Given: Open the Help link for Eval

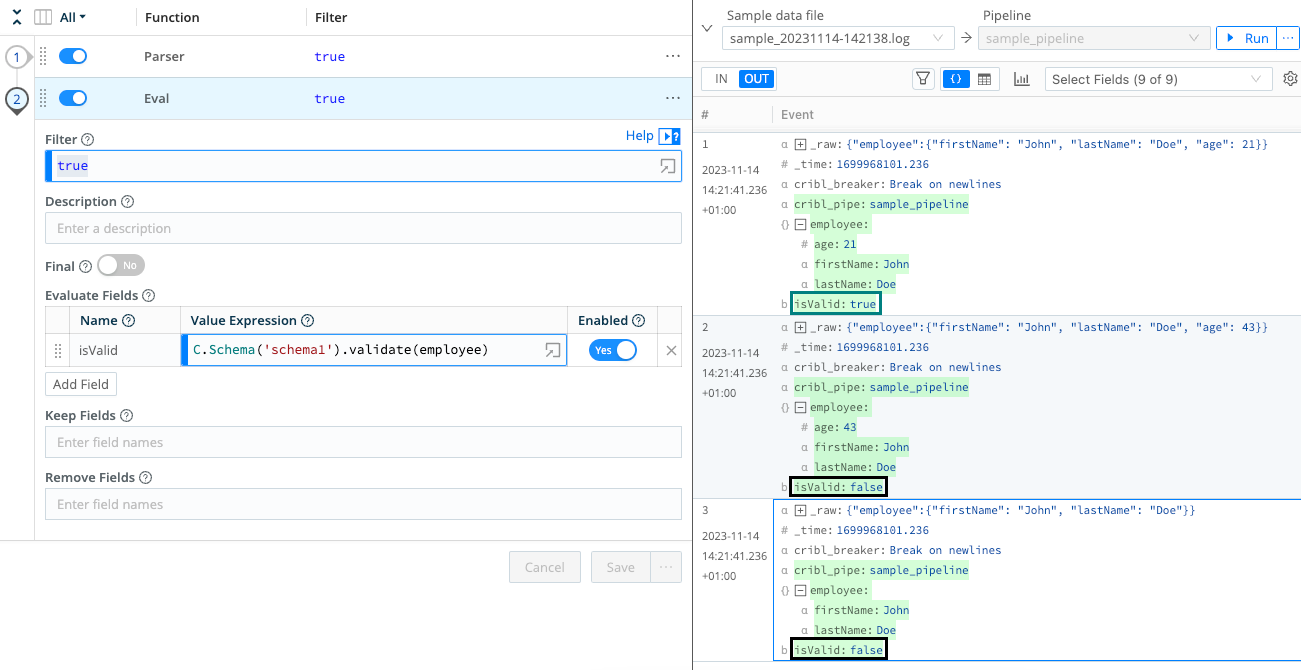Looking at the screenshot, I should (x=653, y=136).
